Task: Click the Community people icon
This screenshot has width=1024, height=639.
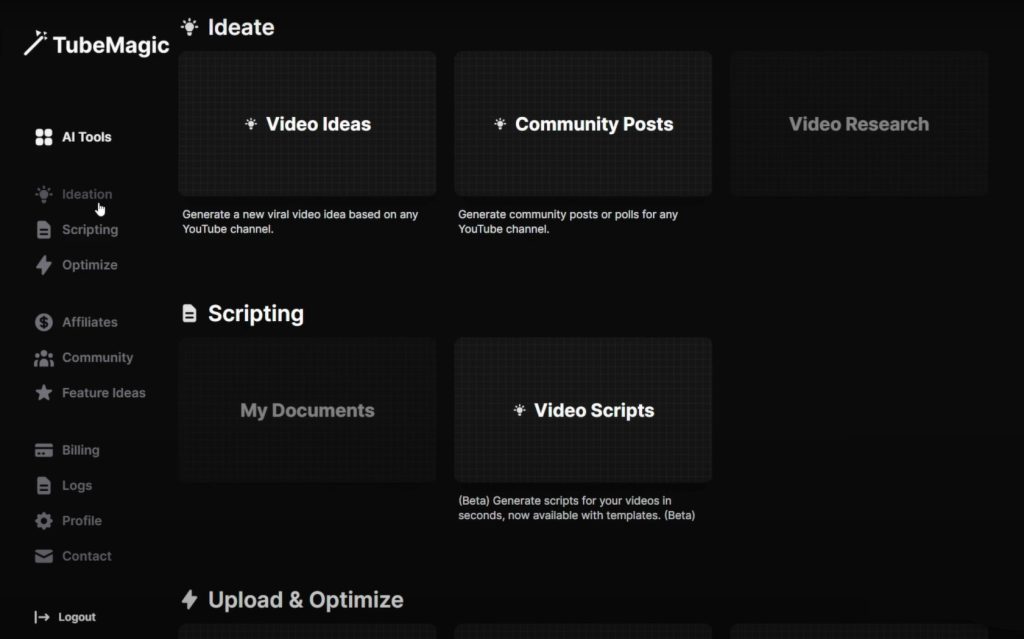Action: click(42, 357)
